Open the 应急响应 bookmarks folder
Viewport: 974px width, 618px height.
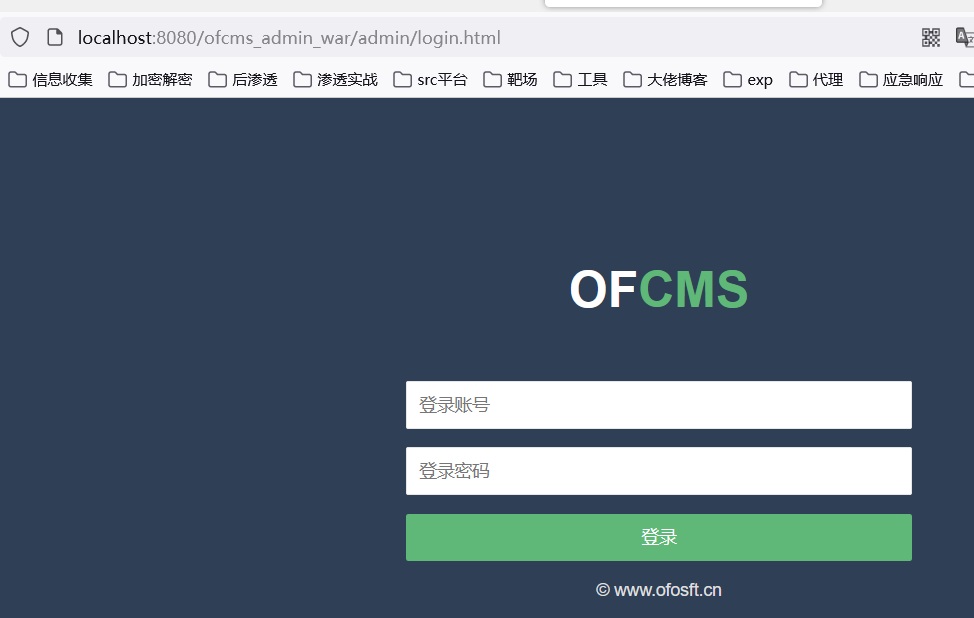tap(901, 80)
